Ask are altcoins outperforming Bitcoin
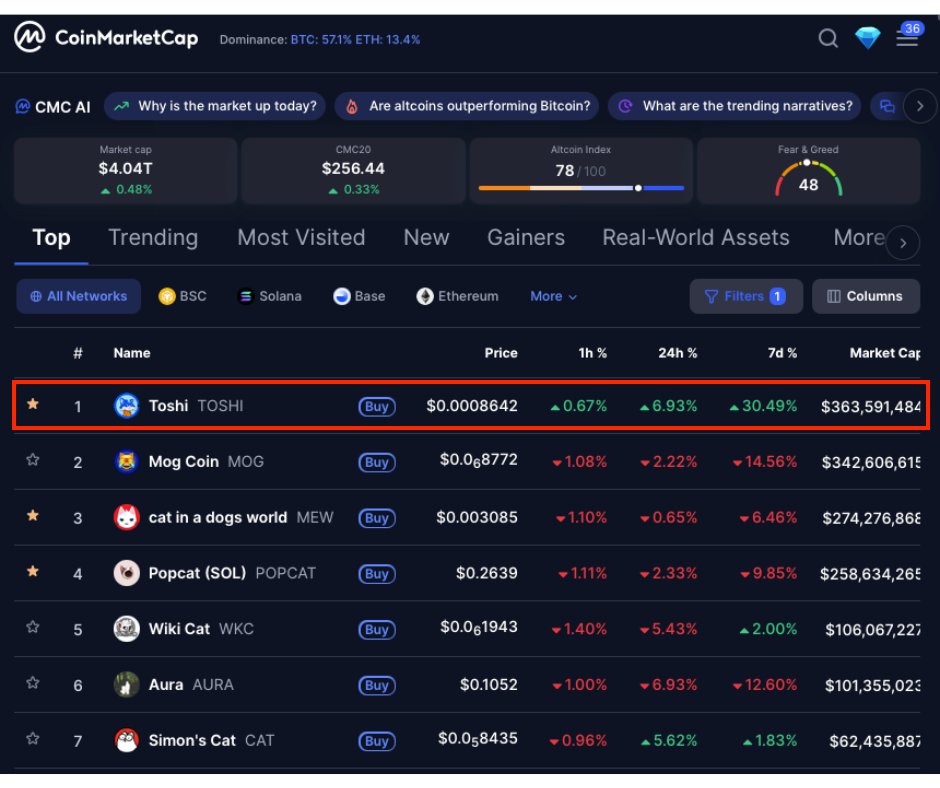 (x=467, y=106)
